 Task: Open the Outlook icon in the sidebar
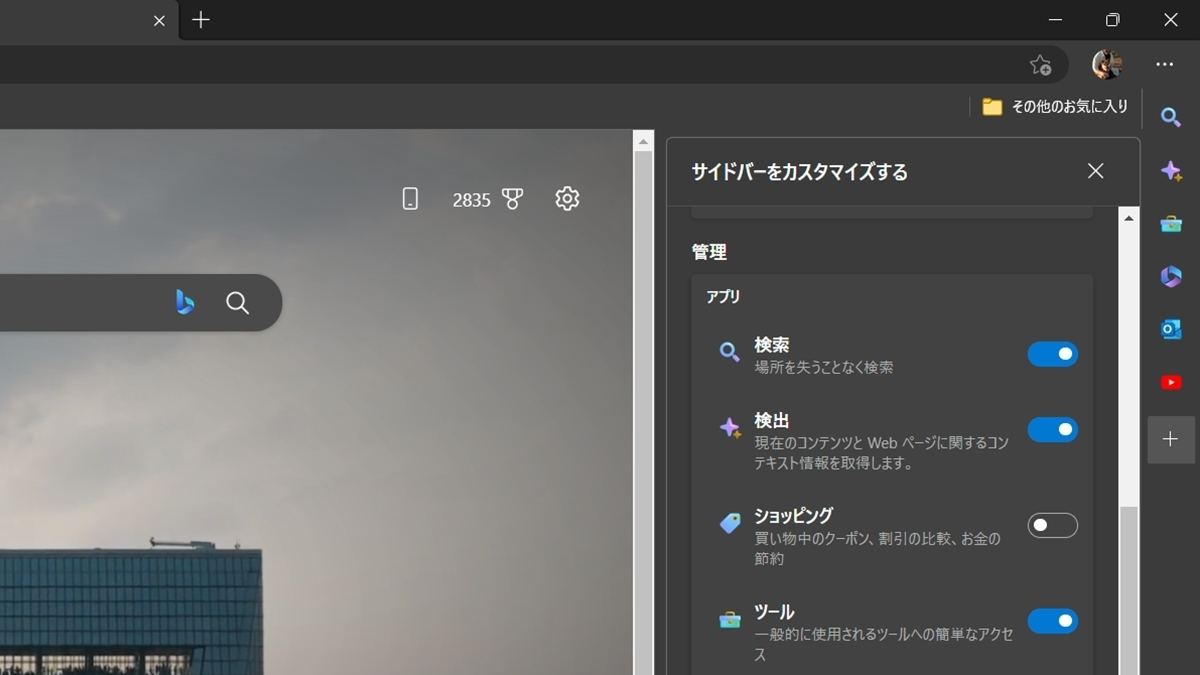pyautogui.click(x=1170, y=329)
